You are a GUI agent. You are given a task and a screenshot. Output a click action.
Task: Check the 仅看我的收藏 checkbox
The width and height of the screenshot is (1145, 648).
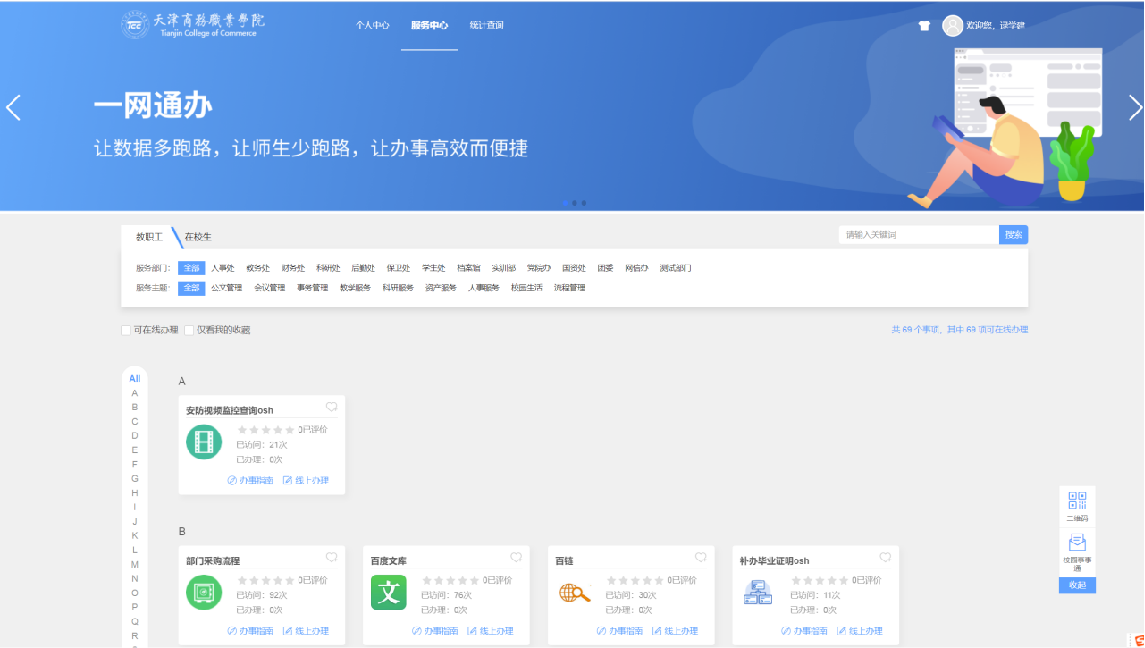[x=189, y=330]
